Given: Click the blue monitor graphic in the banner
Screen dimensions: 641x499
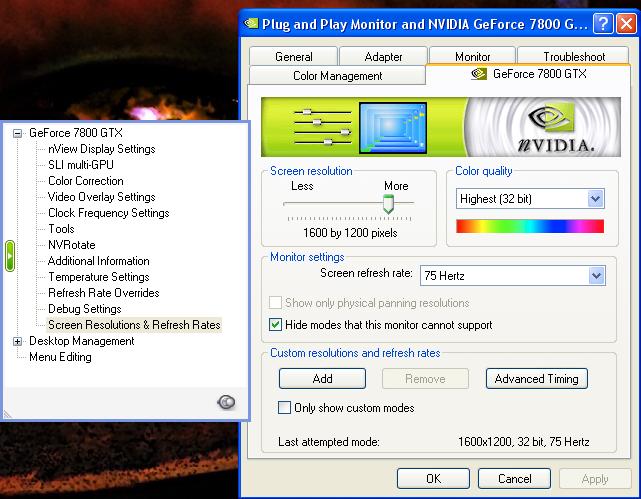Looking at the screenshot, I should click(393, 128).
